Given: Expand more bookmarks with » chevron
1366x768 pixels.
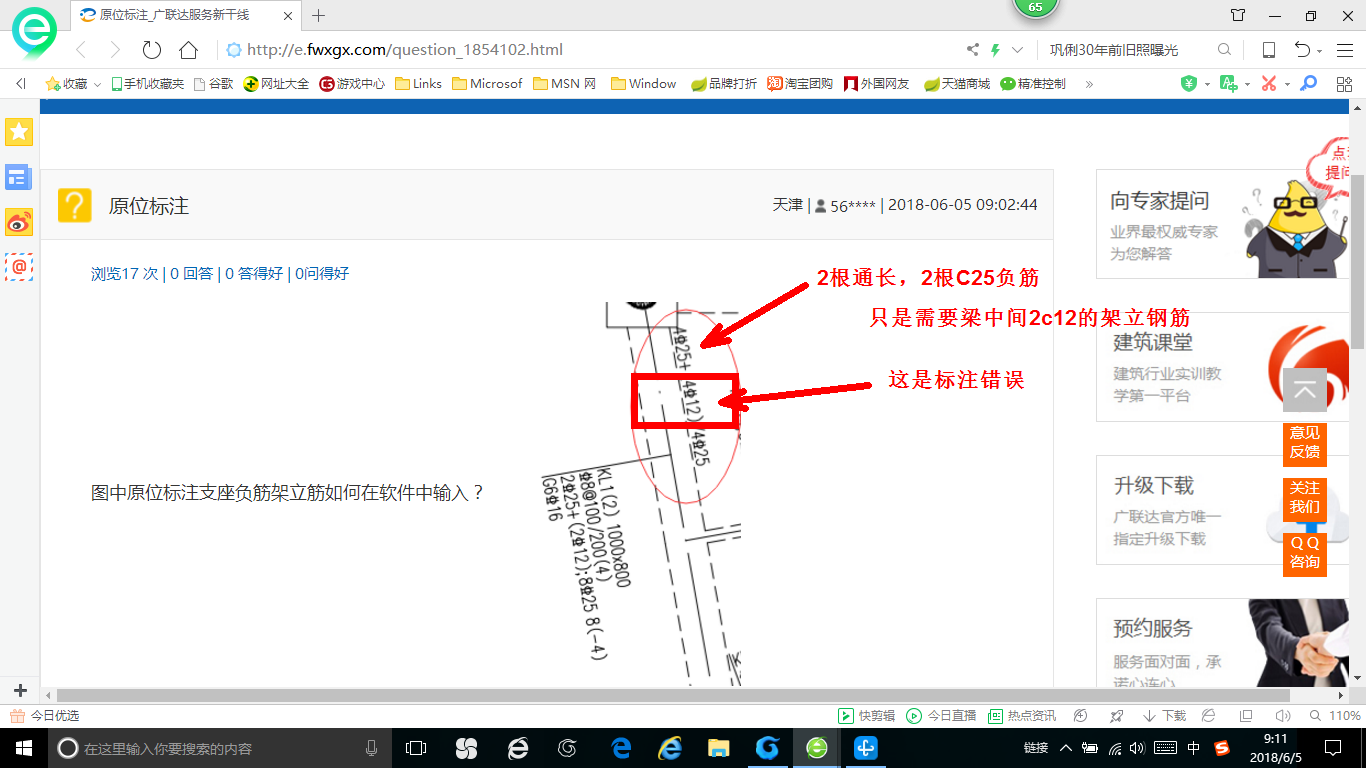Looking at the screenshot, I should point(1089,84).
